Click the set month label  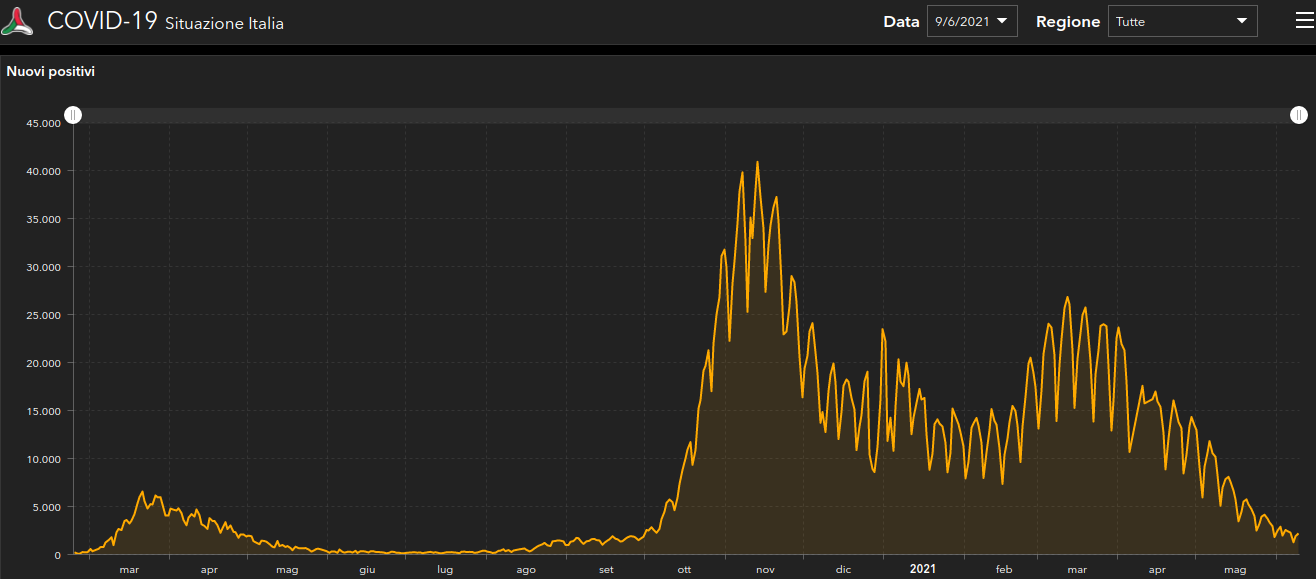(x=606, y=570)
